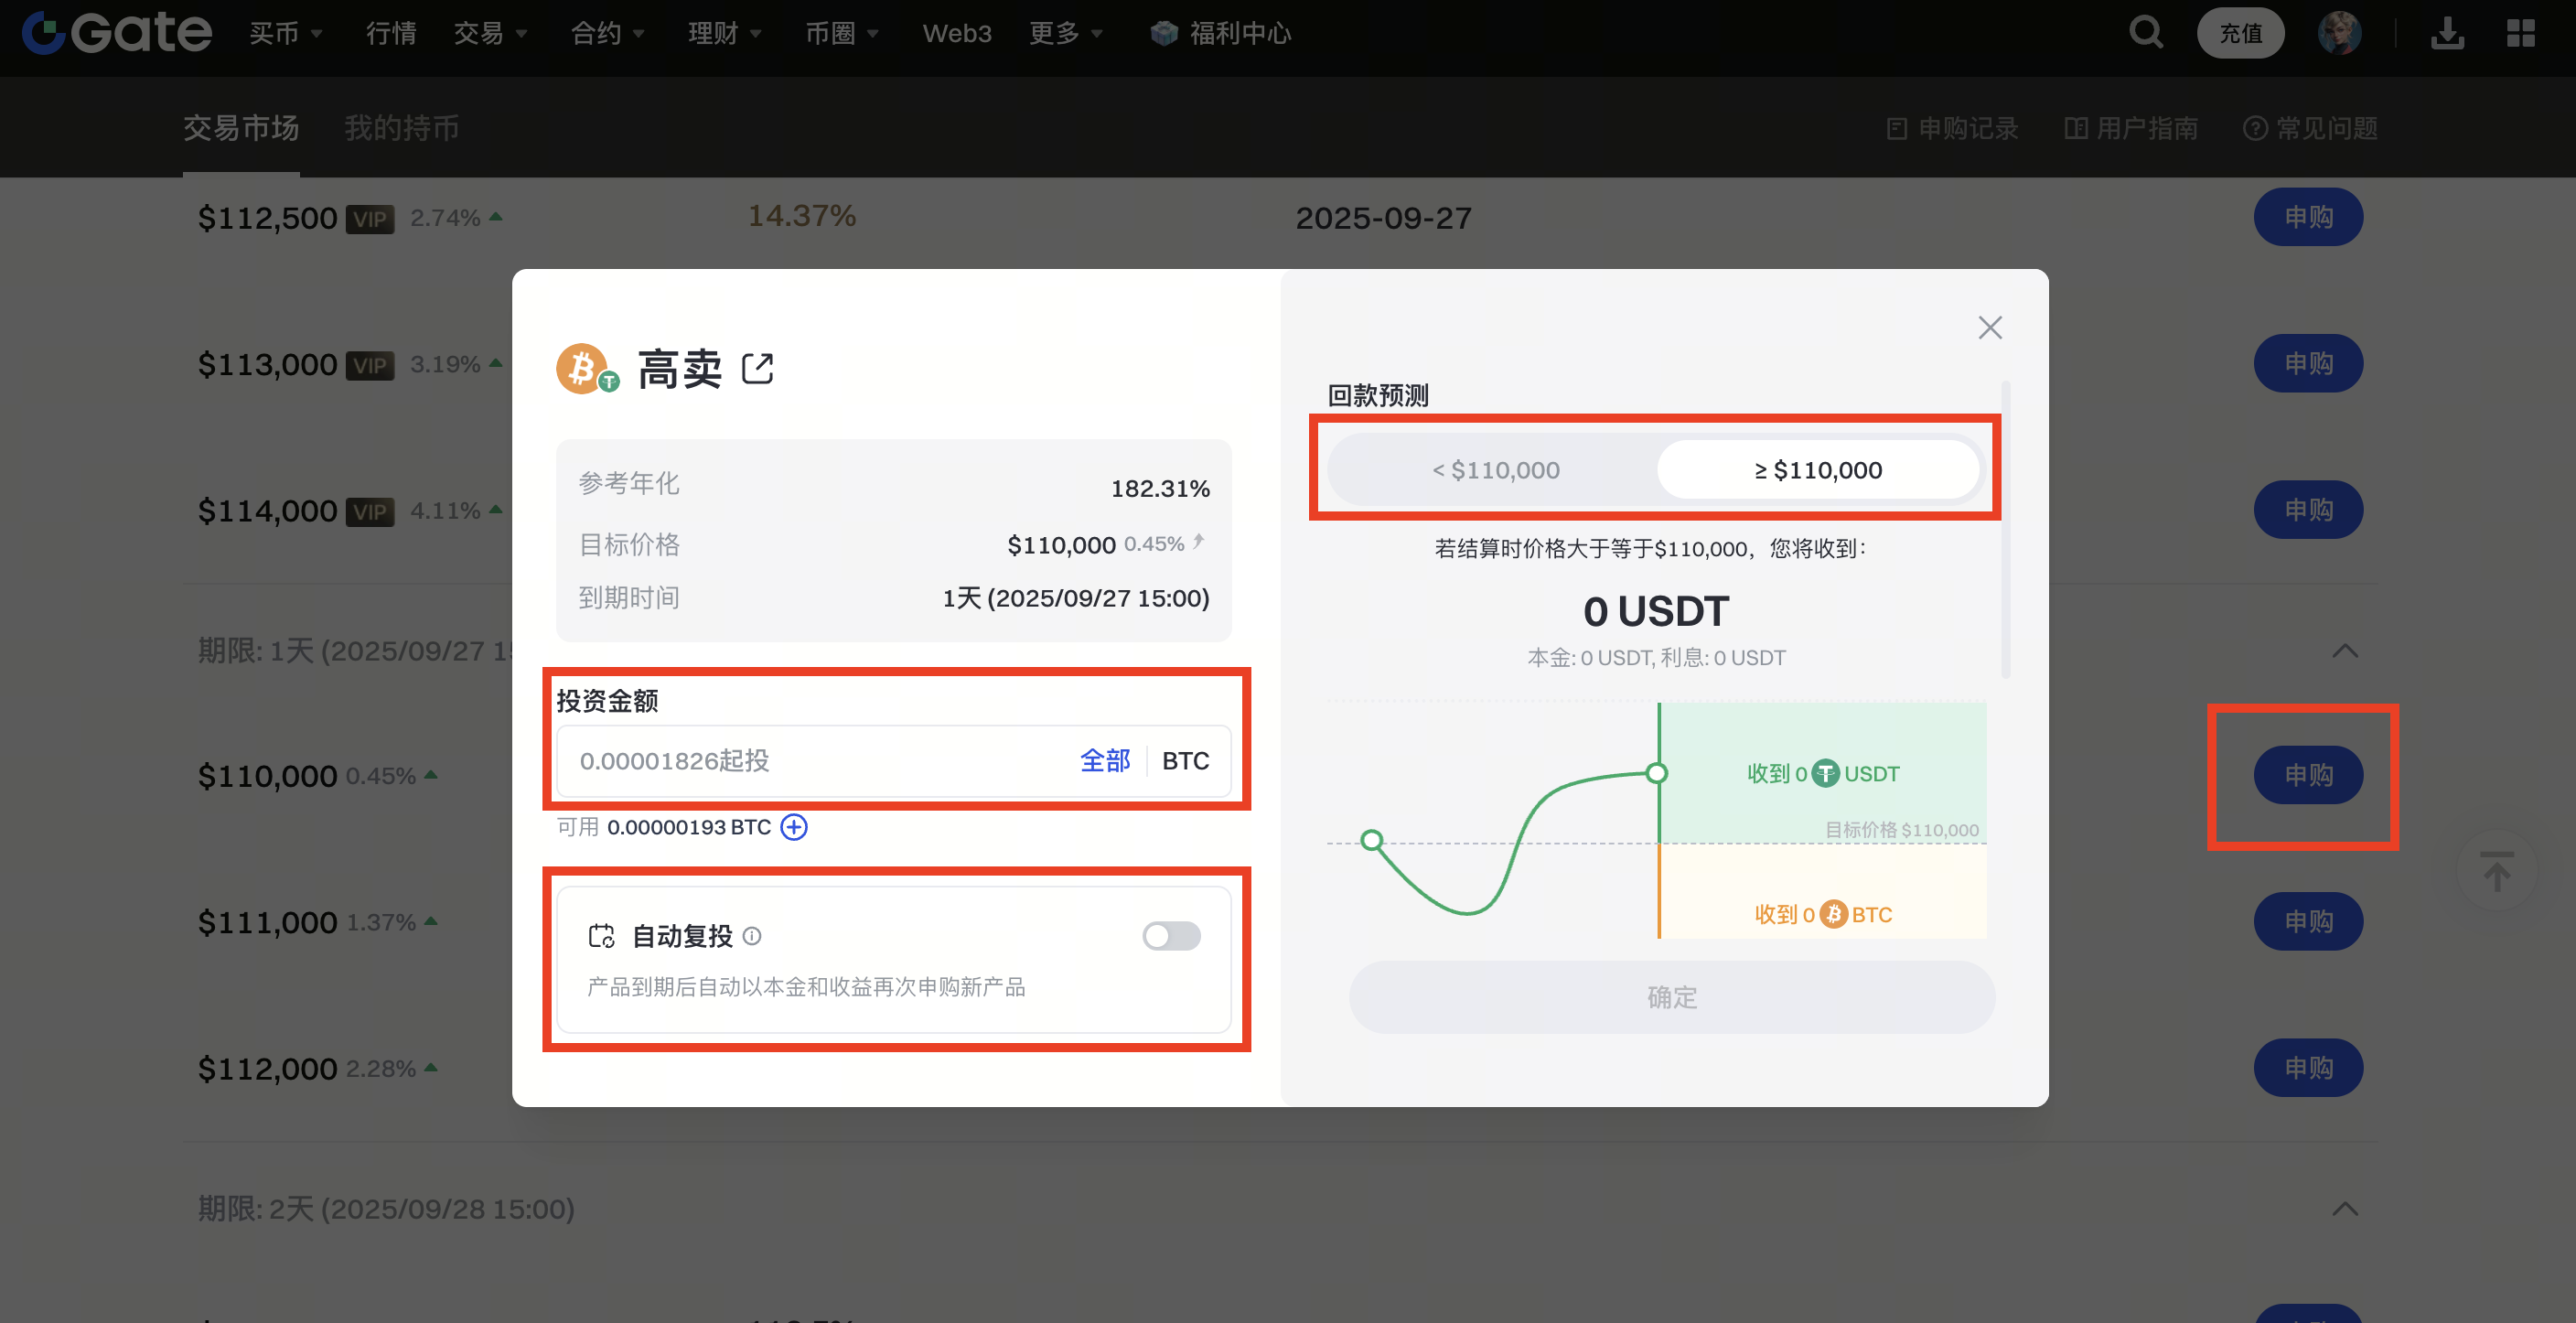The image size is (2576, 1323).
Task: Collapse the 期限 1天 section chevron
Action: coord(2345,651)
